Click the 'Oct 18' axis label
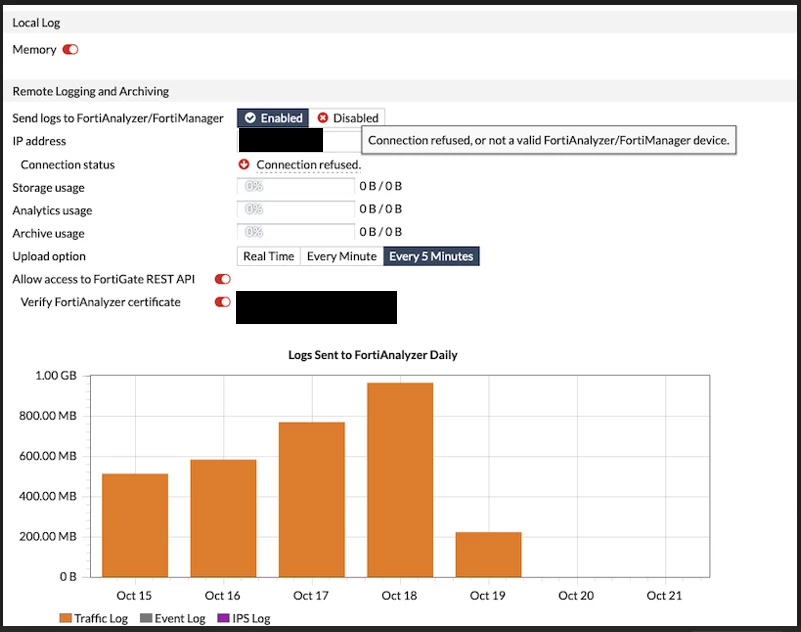Image resolution: width=801 pixels, height=632 pixels. (x=399, y=596)
